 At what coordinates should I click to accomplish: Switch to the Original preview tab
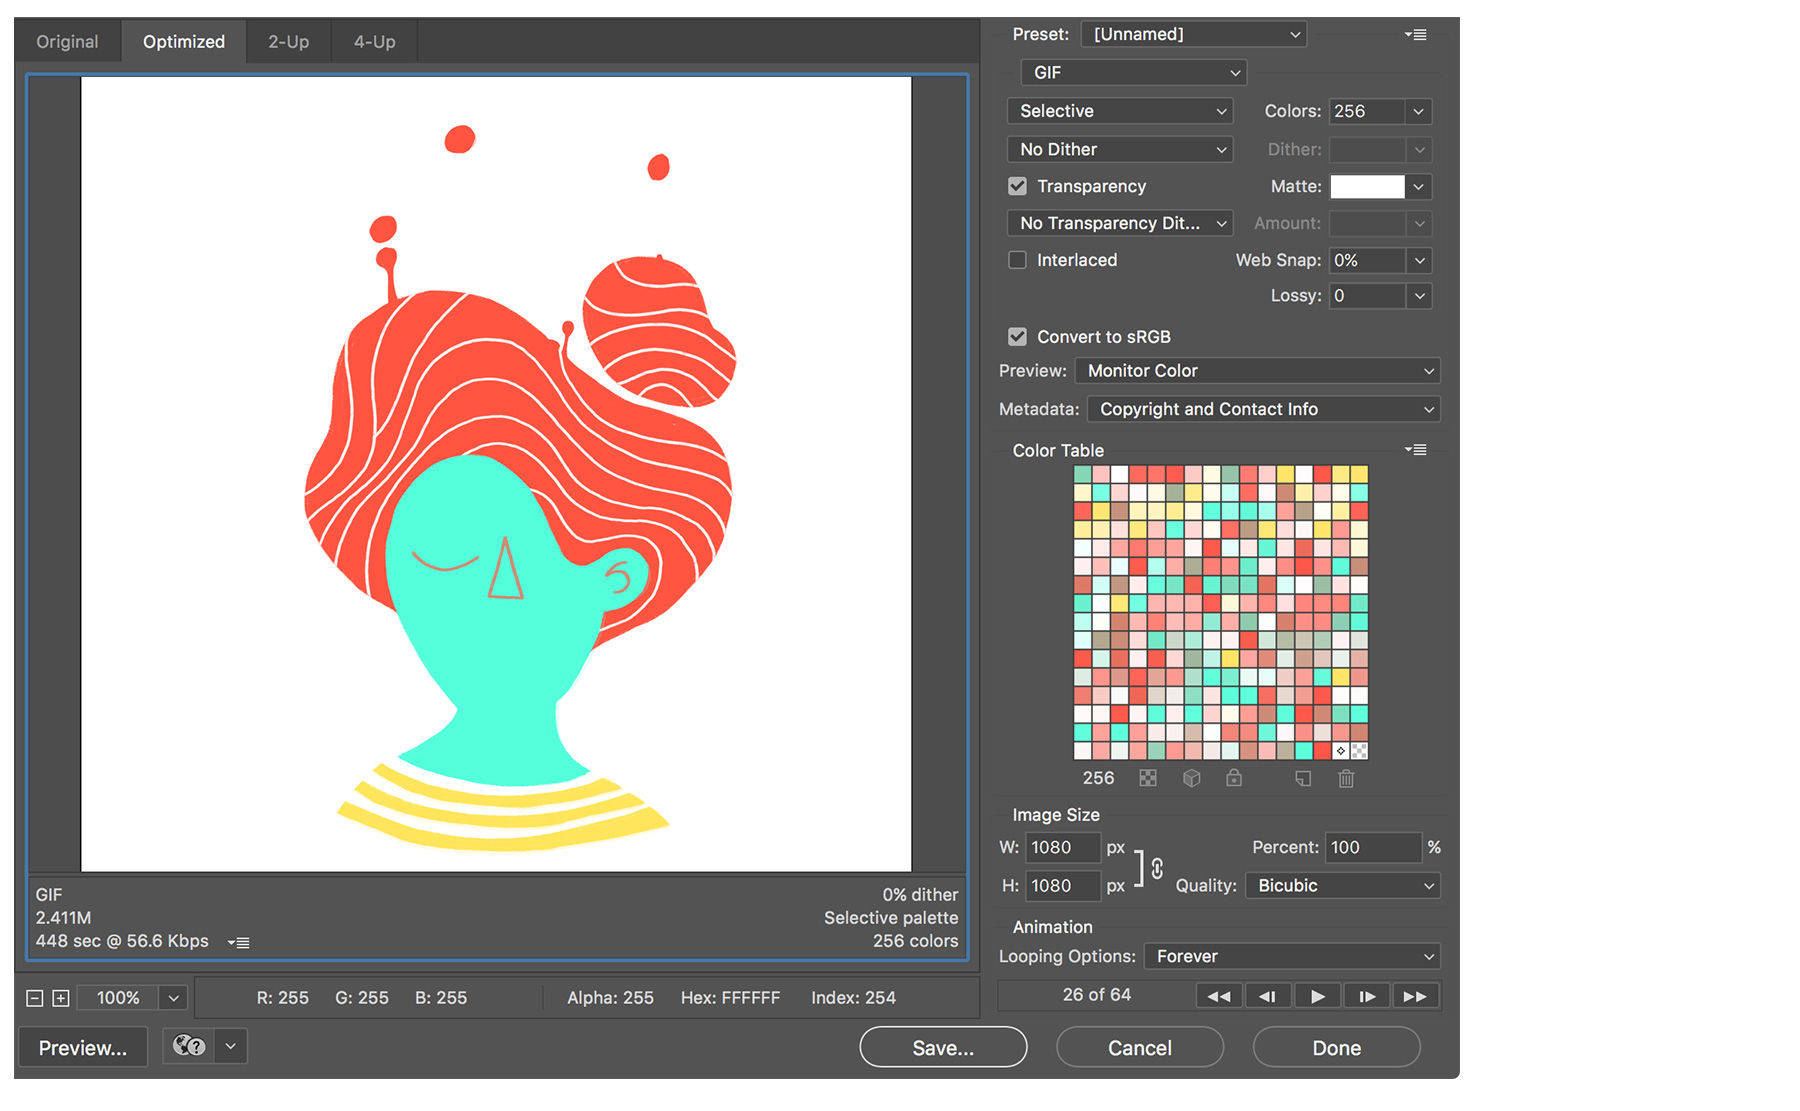(x=66, y=41)
